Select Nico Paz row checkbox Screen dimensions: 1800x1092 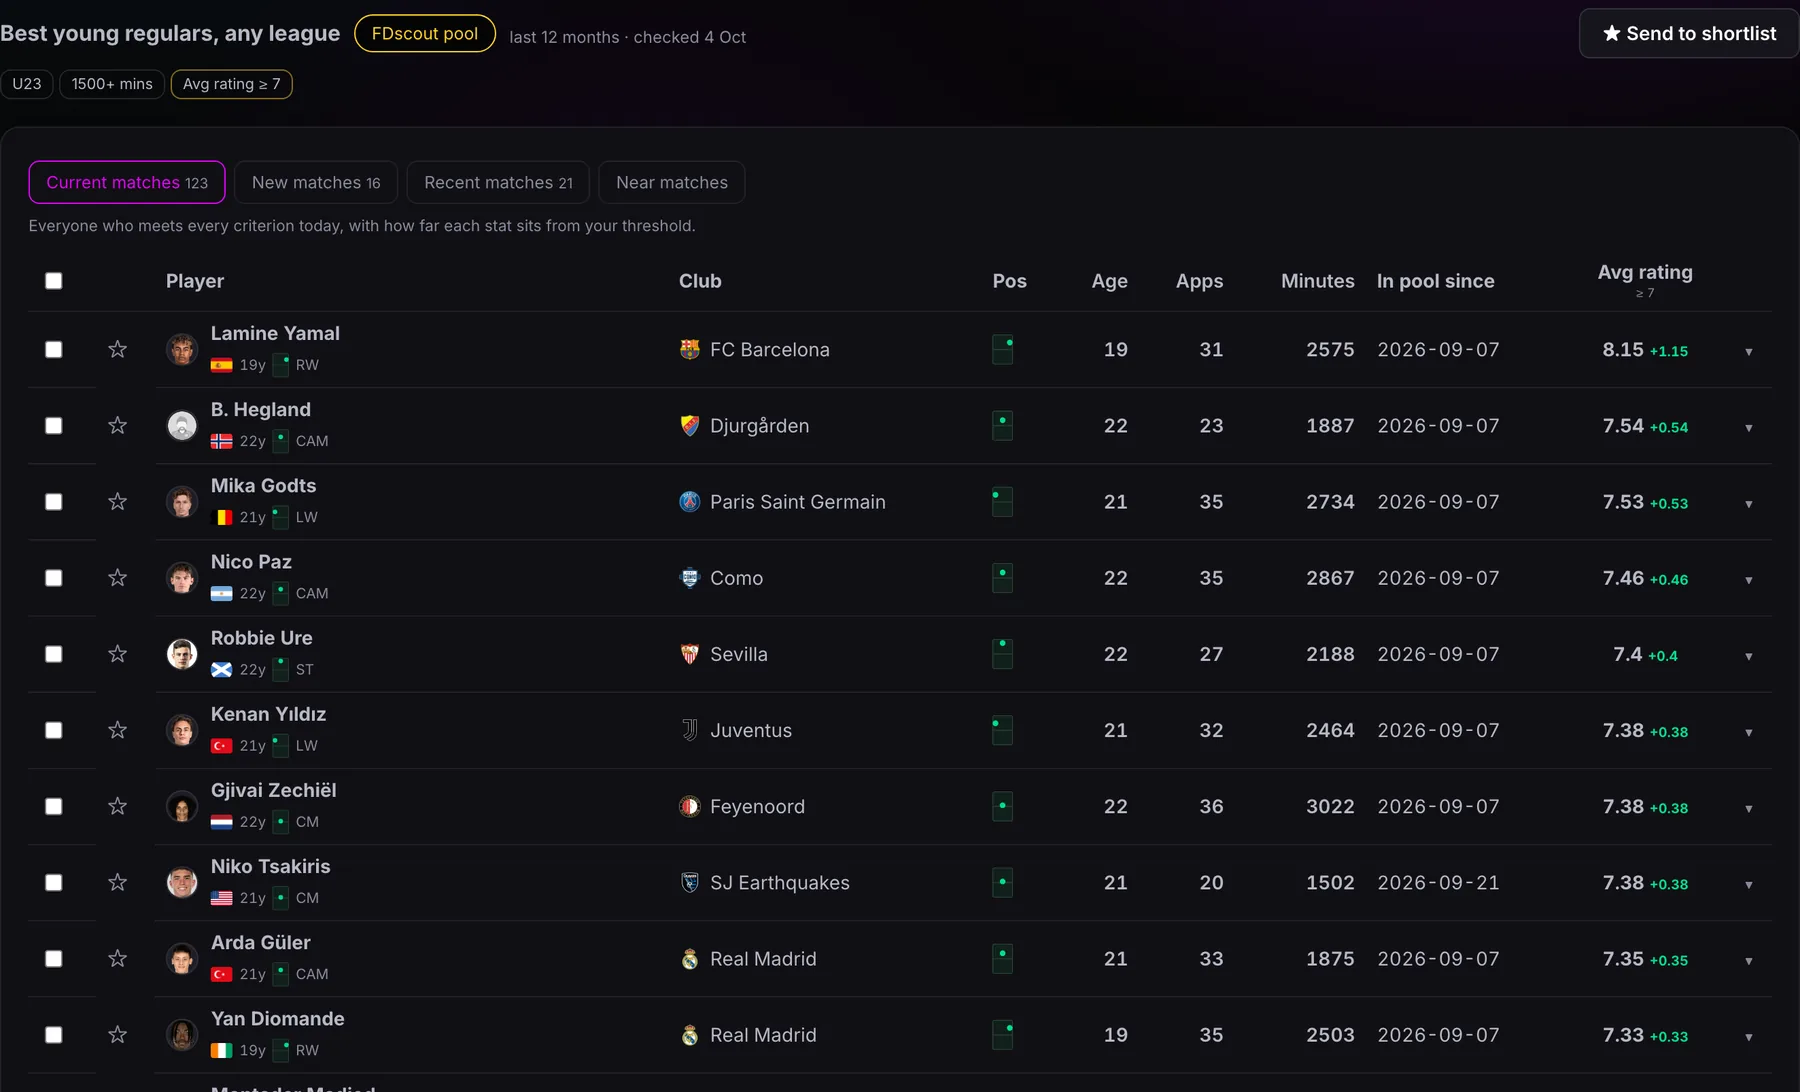click(x=54, y=578)
